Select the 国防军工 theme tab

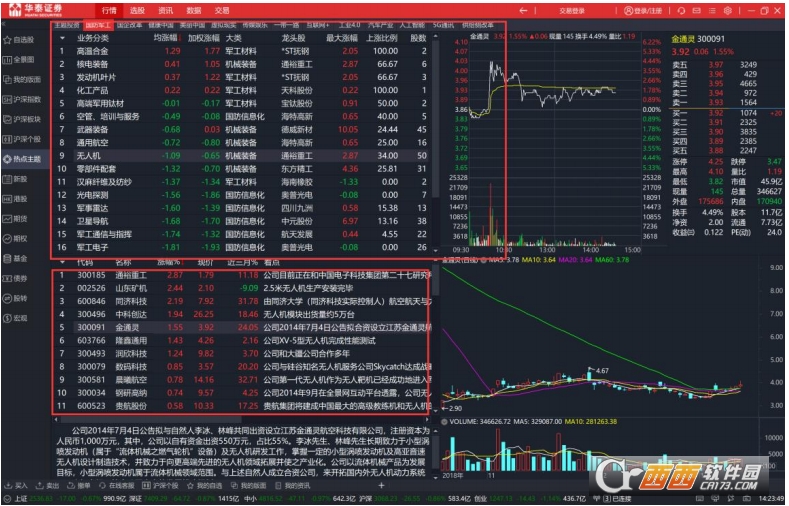[x=98, y=25]
